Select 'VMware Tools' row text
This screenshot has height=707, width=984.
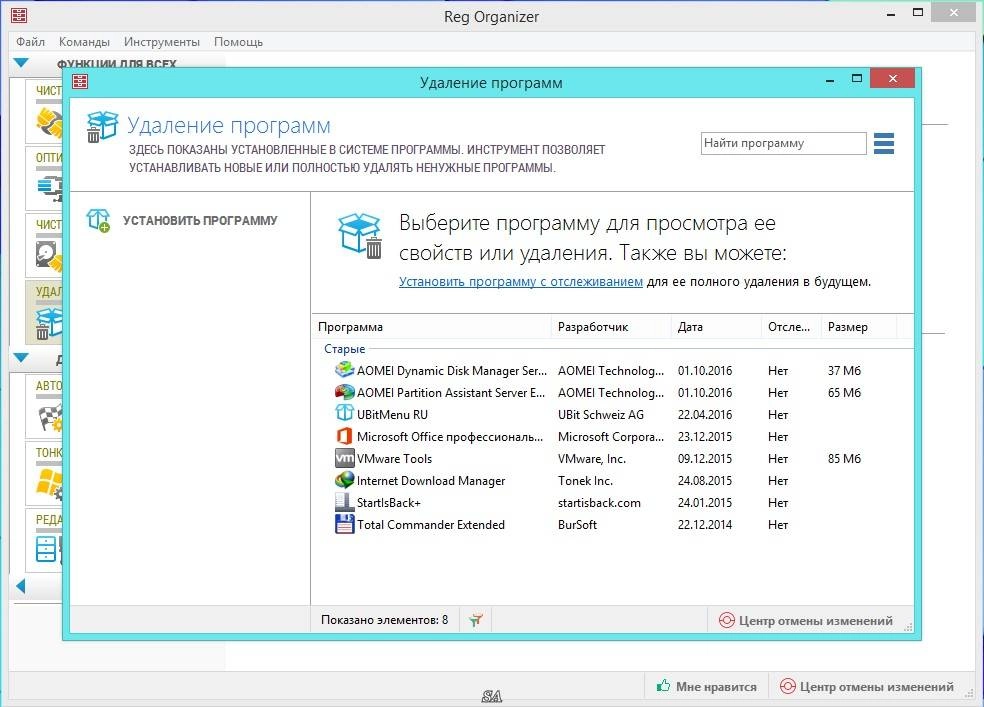click(x=394, y=459)
